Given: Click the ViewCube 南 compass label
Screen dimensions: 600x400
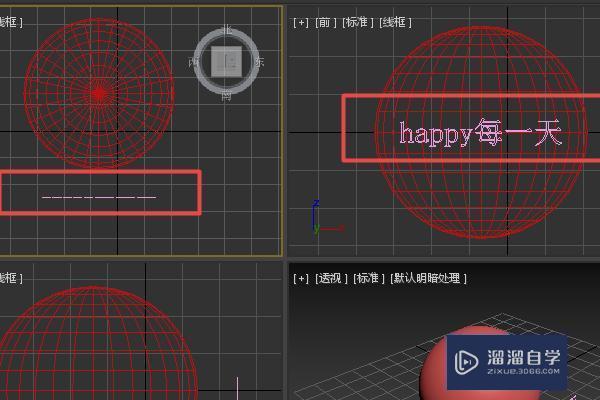Looking at the screenshot, I should tap(227, 96).
